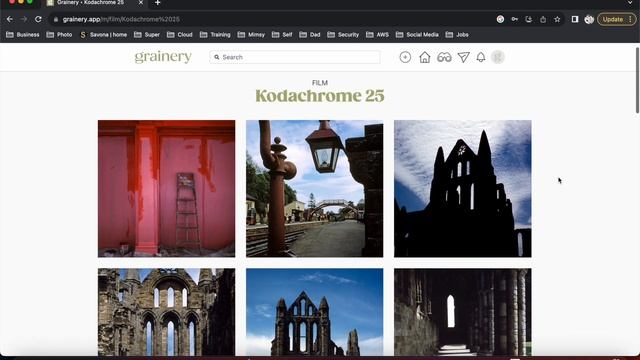Open the Mimsy bookmarks folder

251,35
